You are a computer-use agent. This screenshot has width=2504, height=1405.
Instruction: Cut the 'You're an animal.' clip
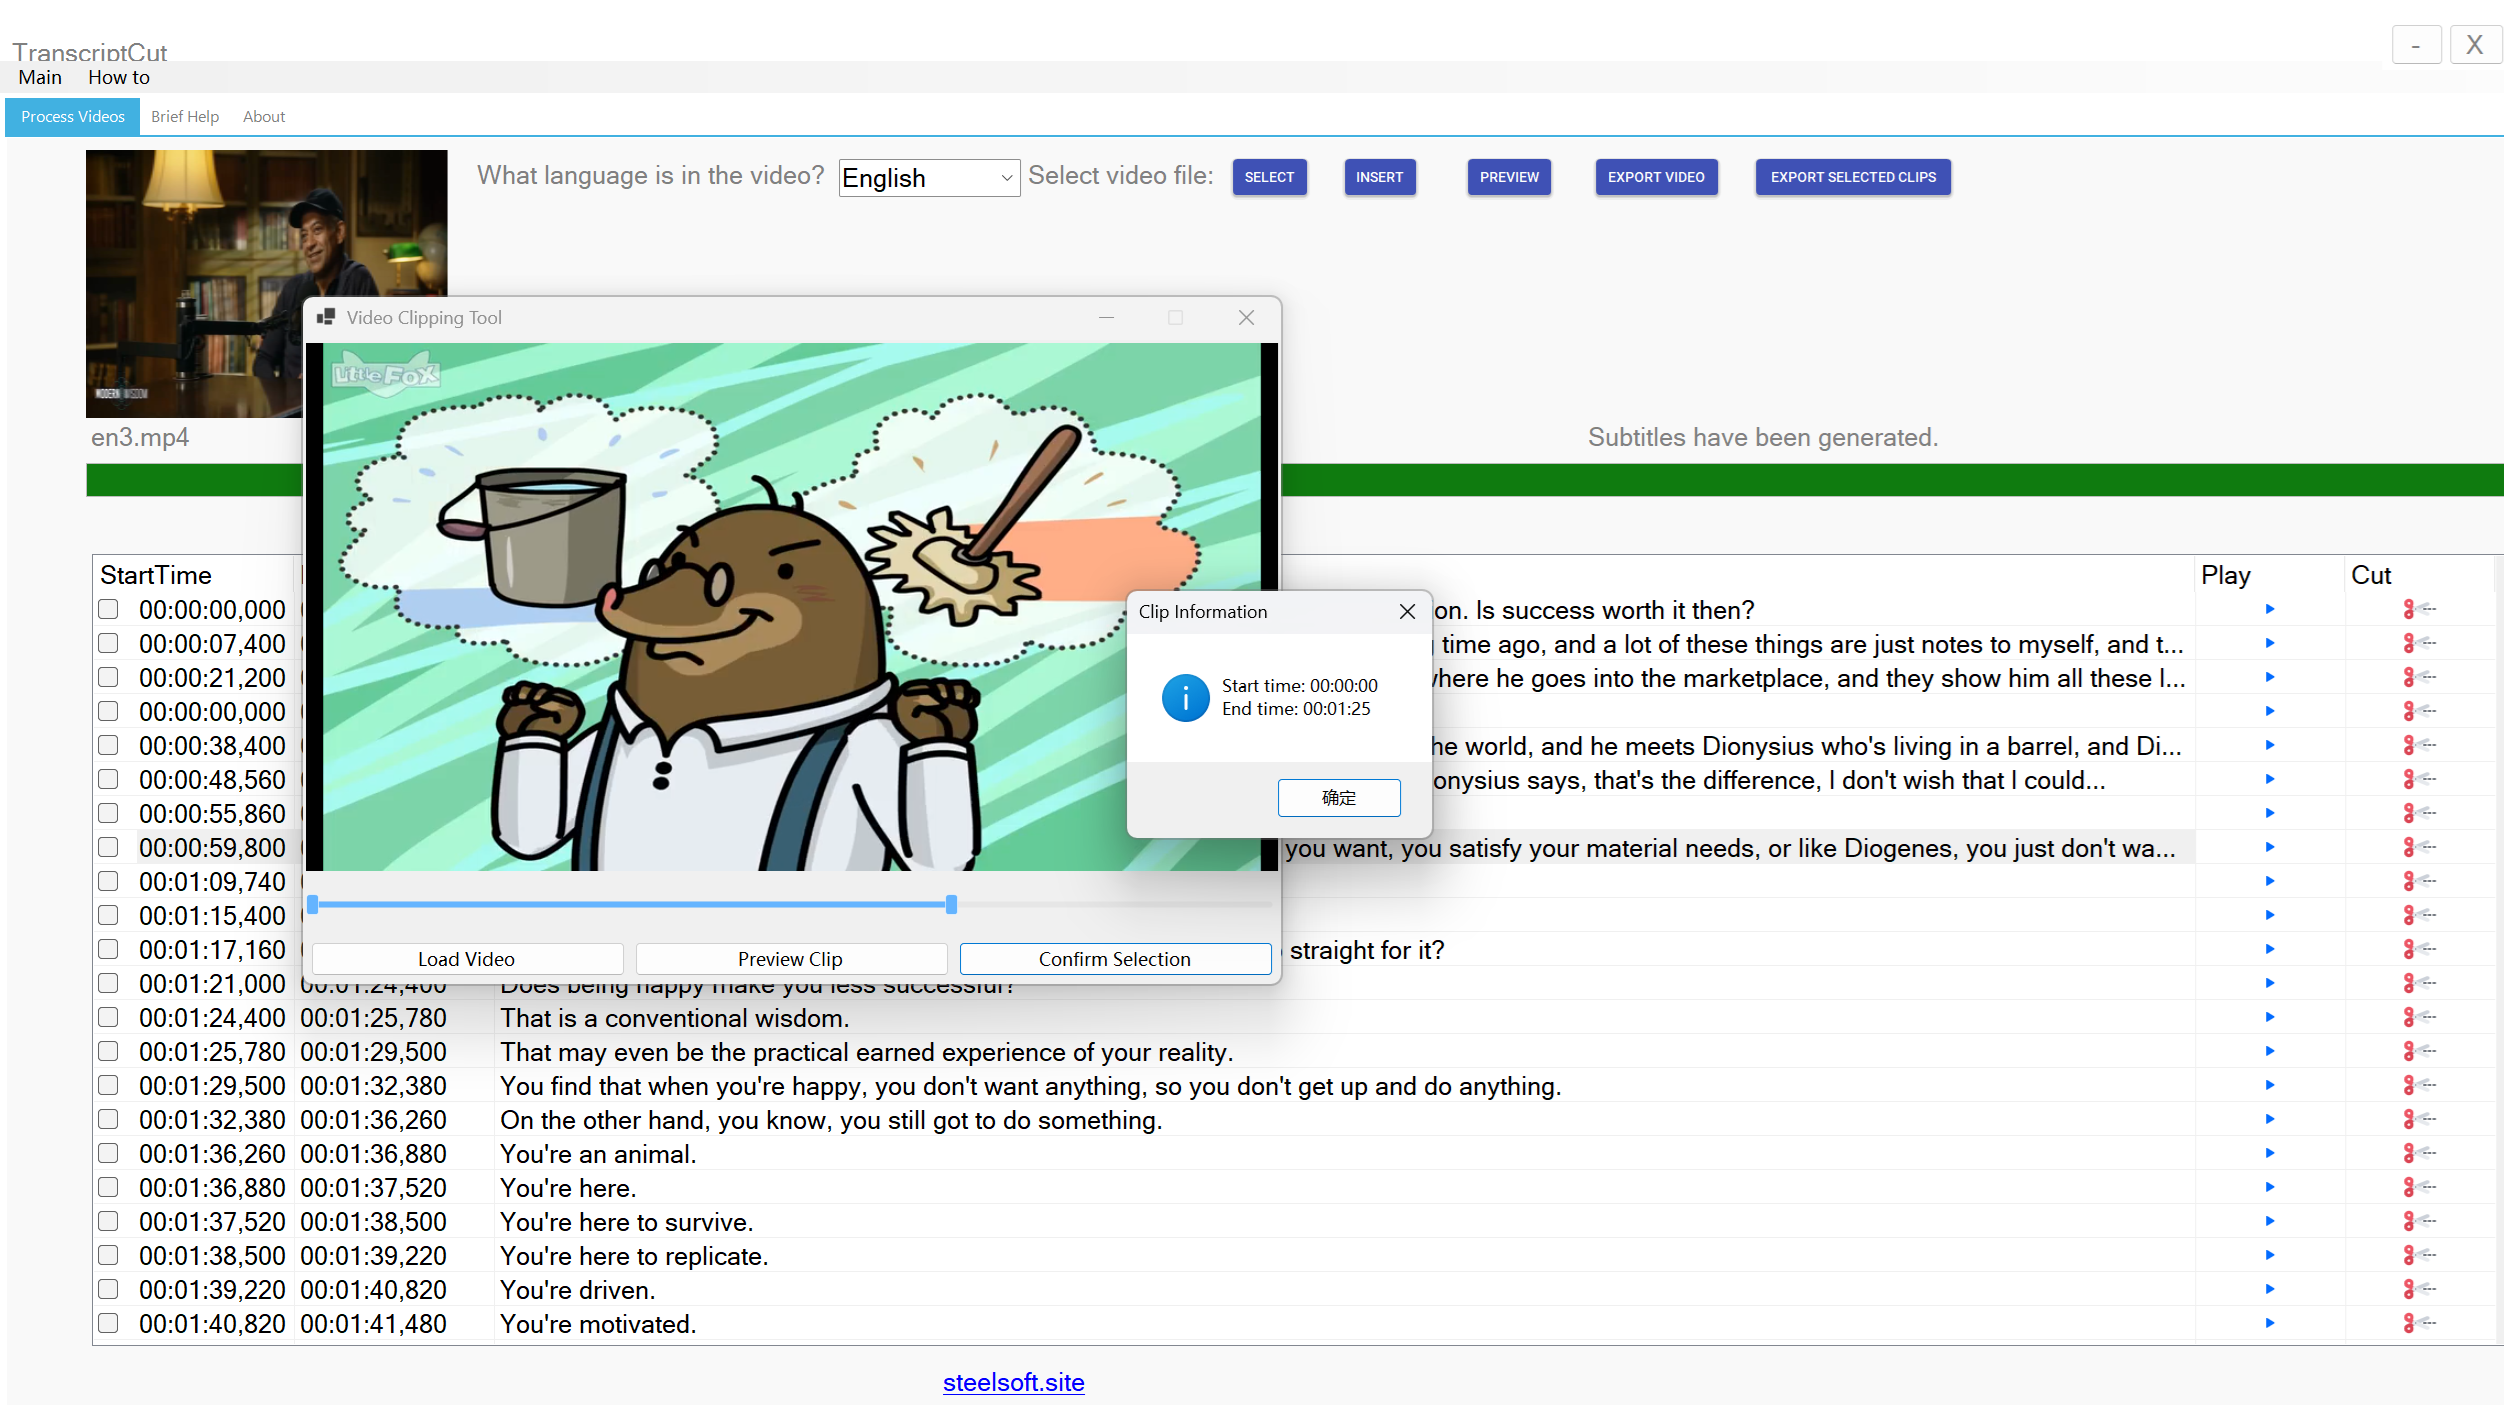[x=2420, y=1153]
